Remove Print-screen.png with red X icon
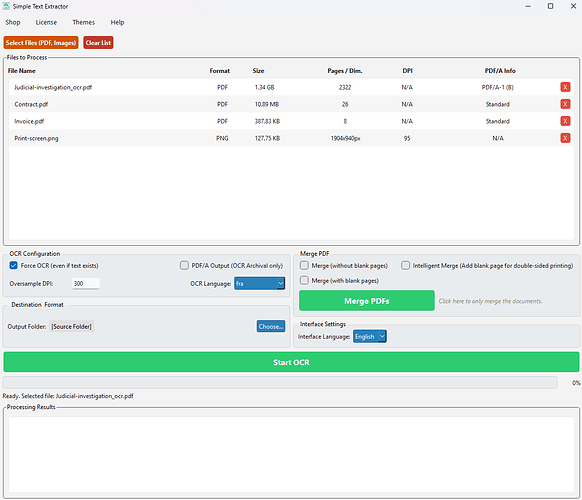The height and width of the screenshot is (500, 582). (x=565, y=138)
